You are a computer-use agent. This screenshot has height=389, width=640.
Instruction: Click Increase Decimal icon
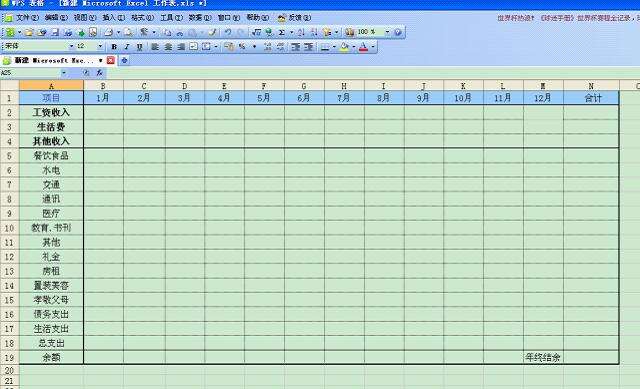pos(267,47)
